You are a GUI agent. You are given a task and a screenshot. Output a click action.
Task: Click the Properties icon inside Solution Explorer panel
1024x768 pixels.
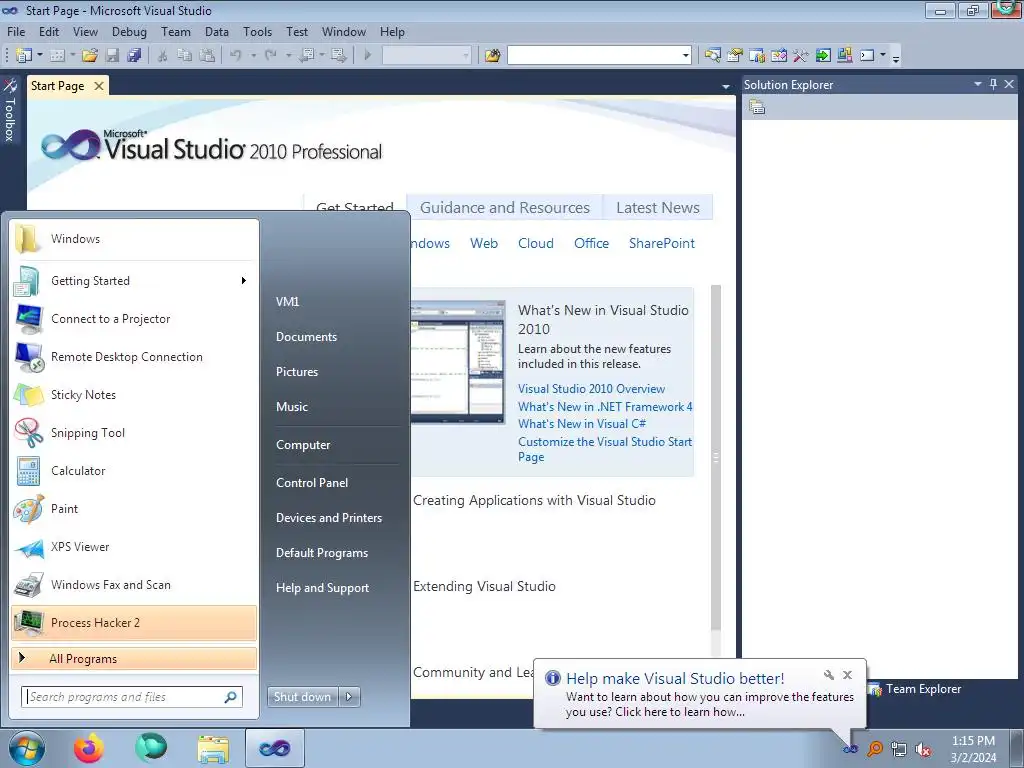[x=757, y=107]
